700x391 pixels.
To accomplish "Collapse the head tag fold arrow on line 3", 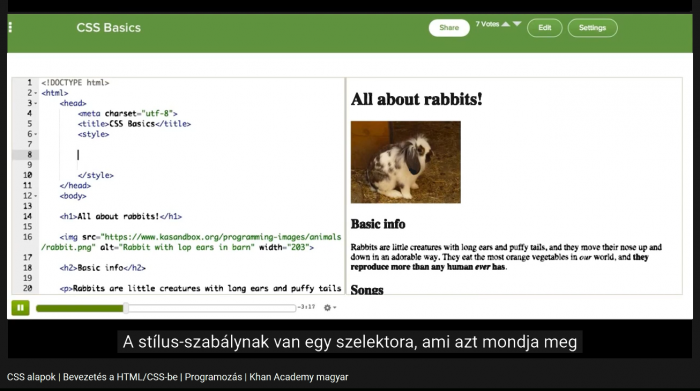I will click(36, 104).
